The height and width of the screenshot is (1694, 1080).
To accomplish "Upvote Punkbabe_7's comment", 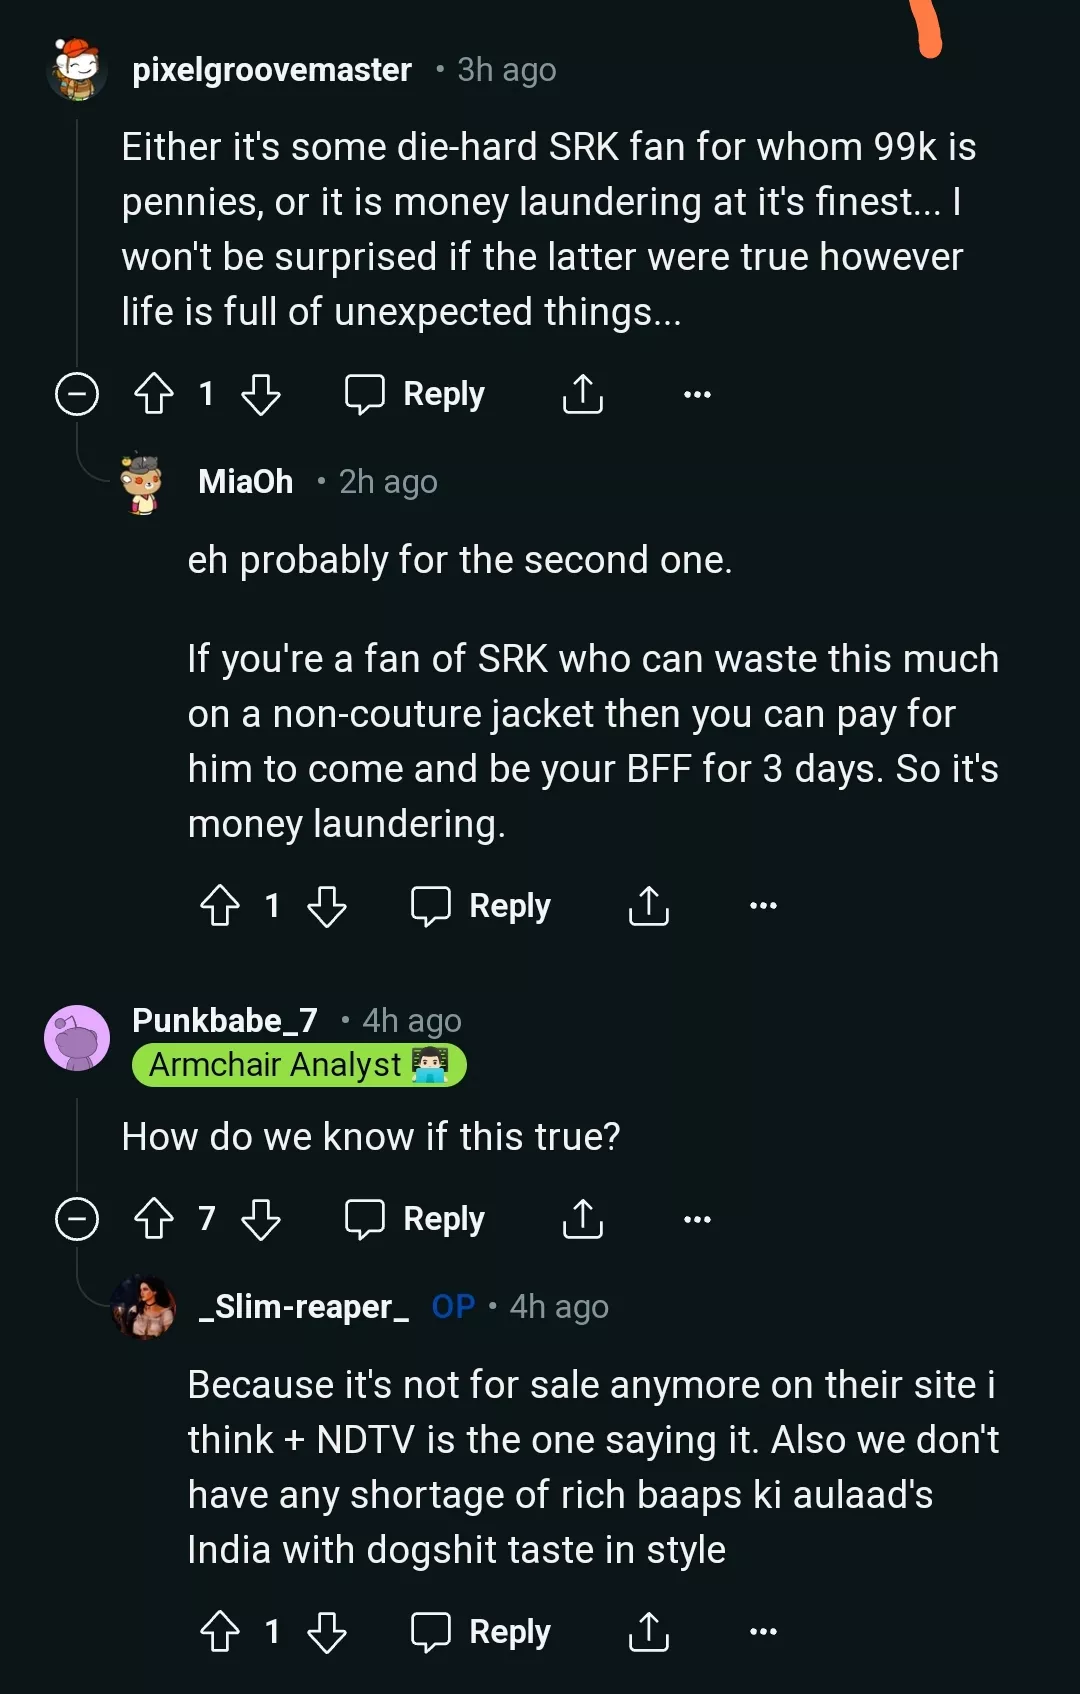I will coord(154,1219).
